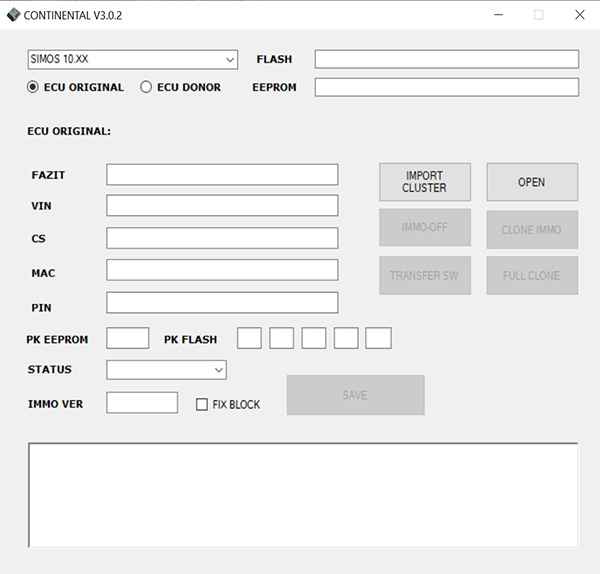This screenshot has width=600, height=574.
Task: Minimize the Continental window
Action: 499,15
